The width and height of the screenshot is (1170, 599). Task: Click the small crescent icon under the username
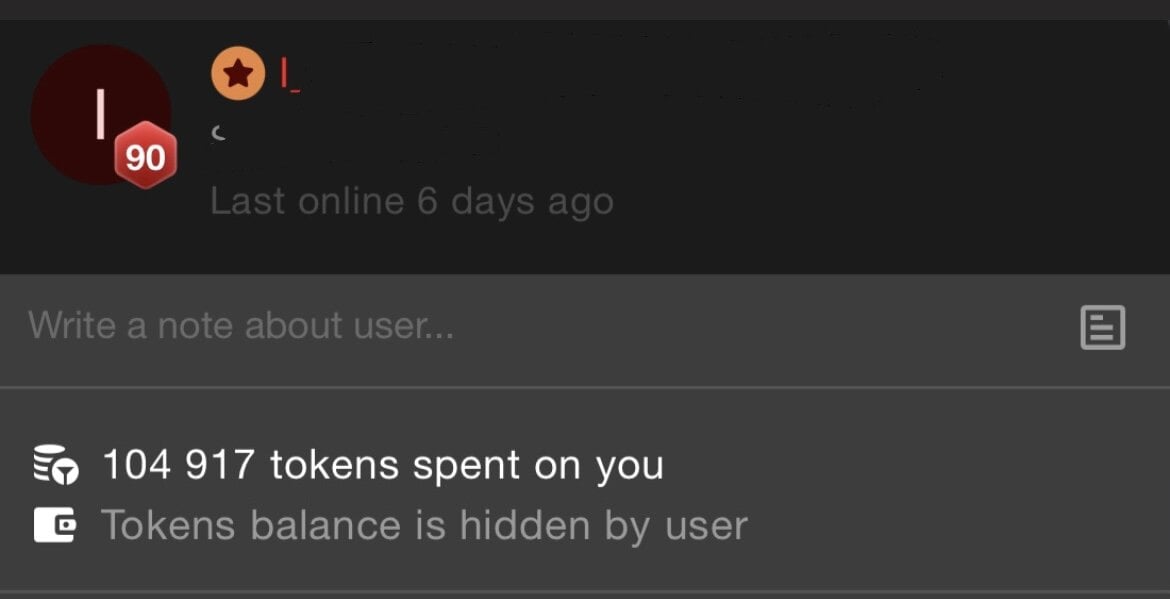click(x=218, y=134)
